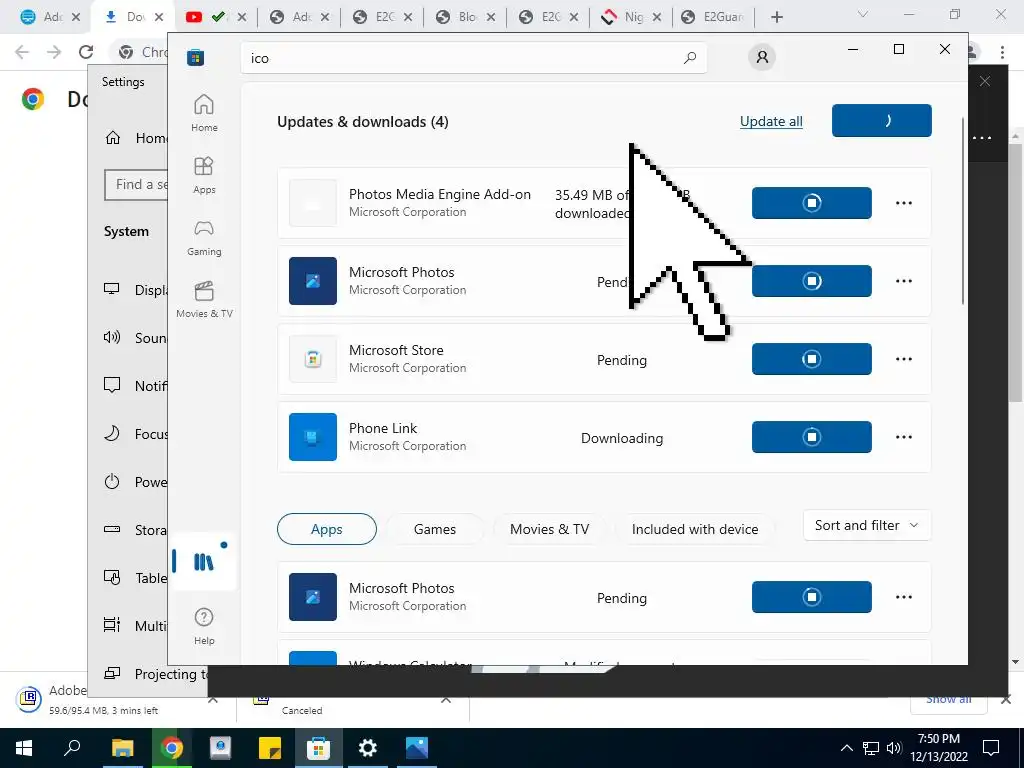
Task: Open Movies & TV in Store sidebar
Action: tap(204, 299)
